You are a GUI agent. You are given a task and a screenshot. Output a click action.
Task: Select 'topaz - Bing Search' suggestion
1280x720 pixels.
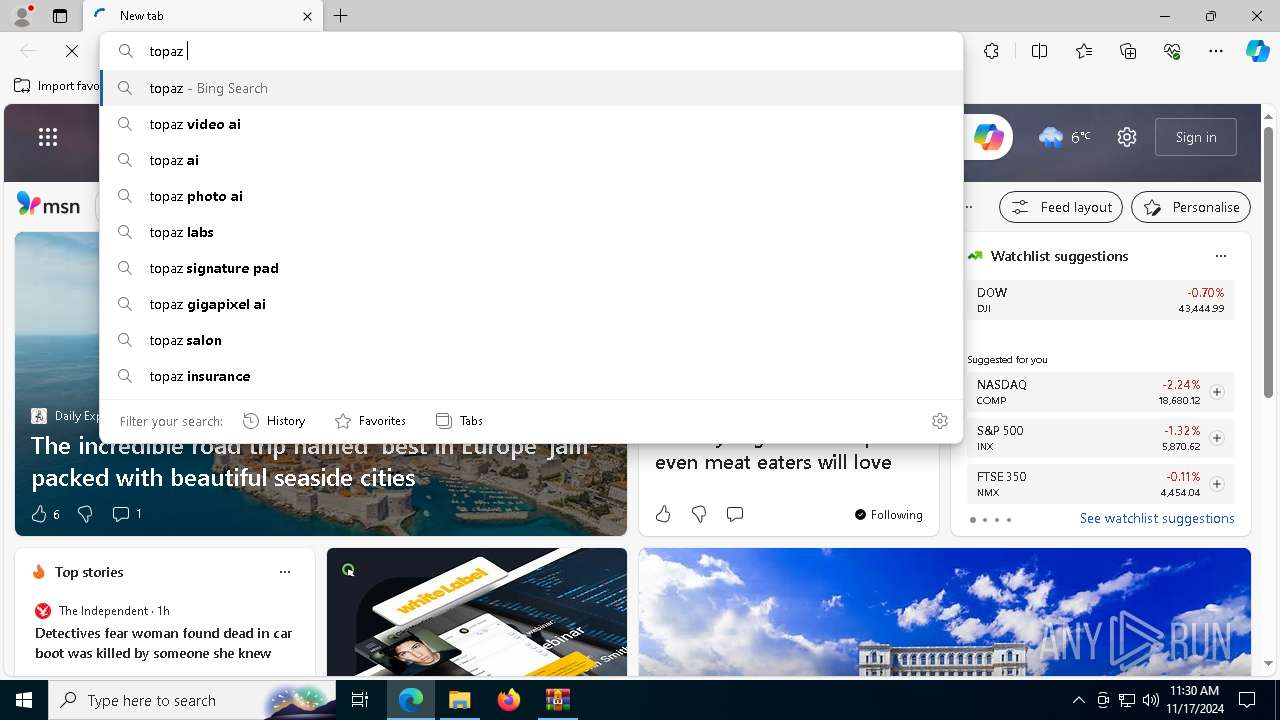[x=531, y=88]
